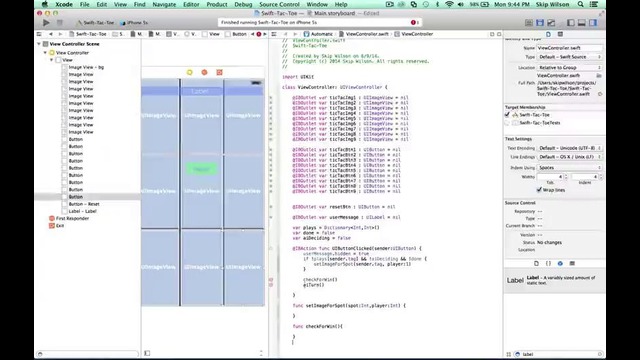Viewport: 640px width, 360px height.
Task: Toggle the Wrap lines checkbox
Action: (x=539, y=190)
